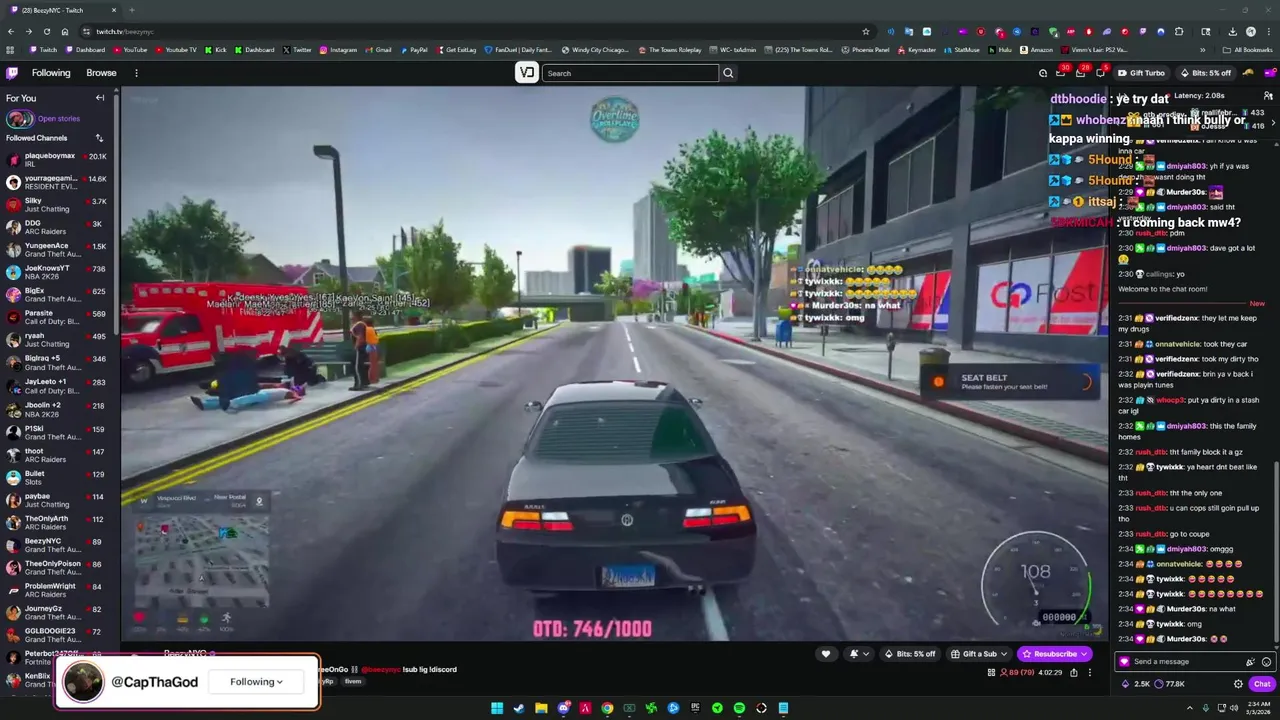The height and width of the screenshot is (720, 1280).
Task: Click the CapThaGod avatar
Action: (x=83, y=682)
